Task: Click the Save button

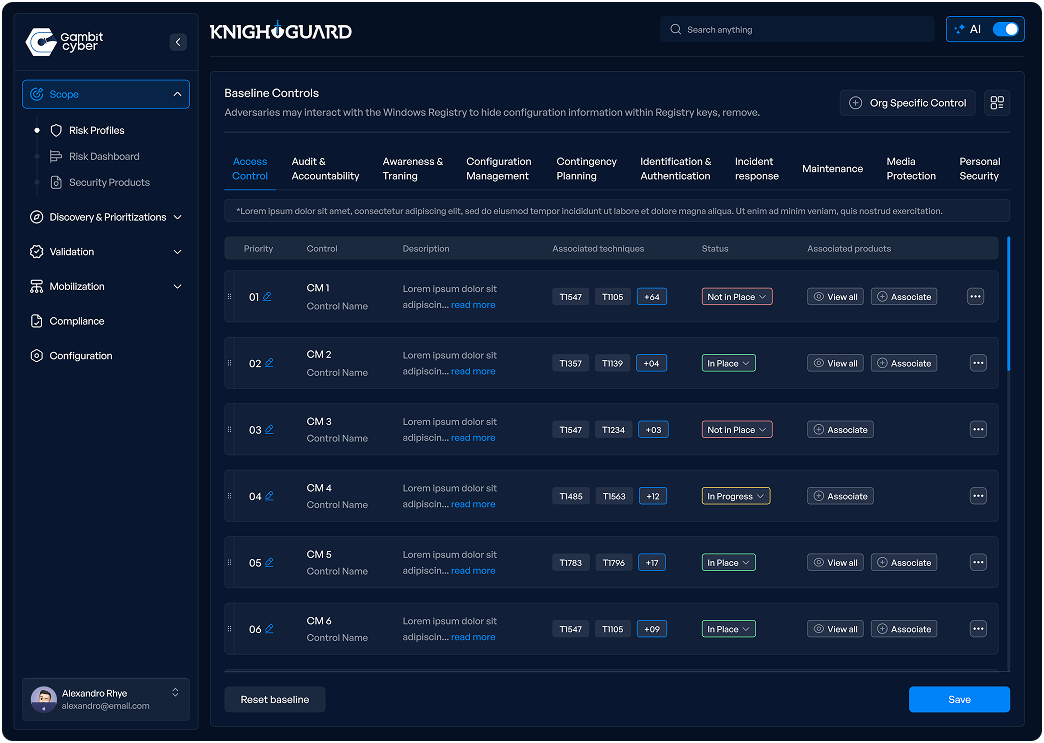Action: 959,699
